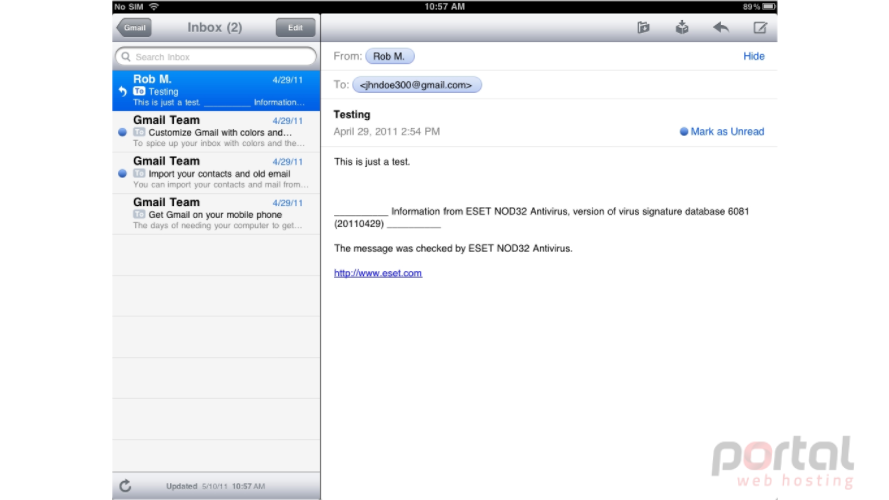889x500 pixels.
Task: Hide the message header details
Action: [753, 56]
